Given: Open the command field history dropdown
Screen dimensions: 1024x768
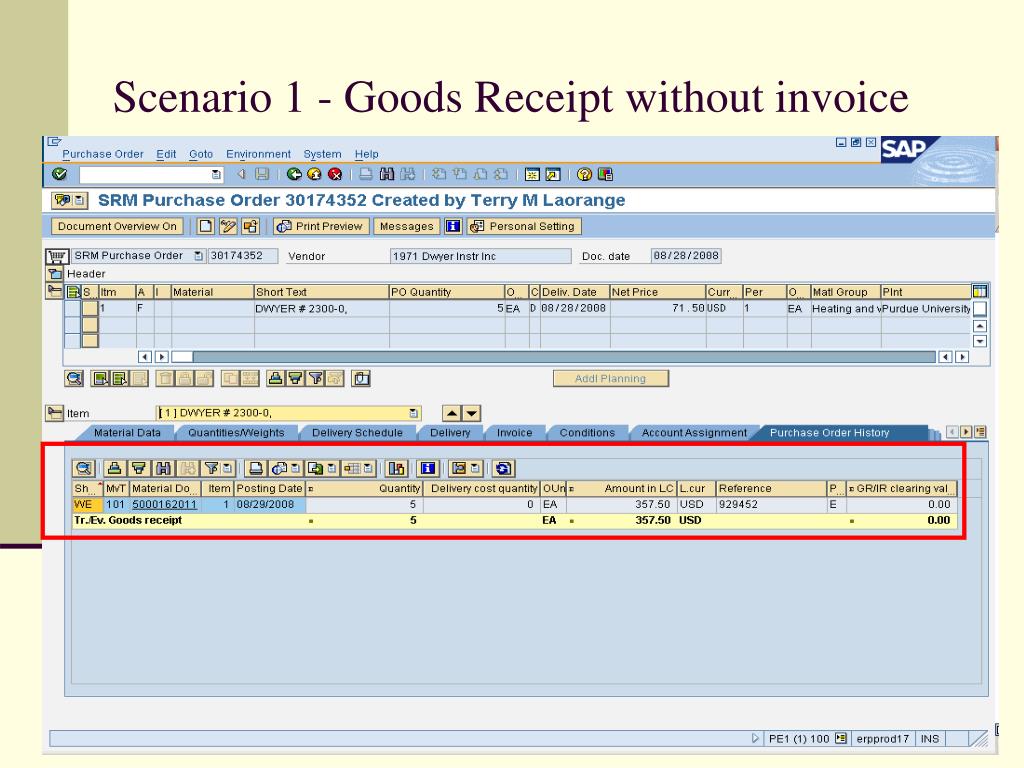Looking at the screenshot, I should point(216,174).
